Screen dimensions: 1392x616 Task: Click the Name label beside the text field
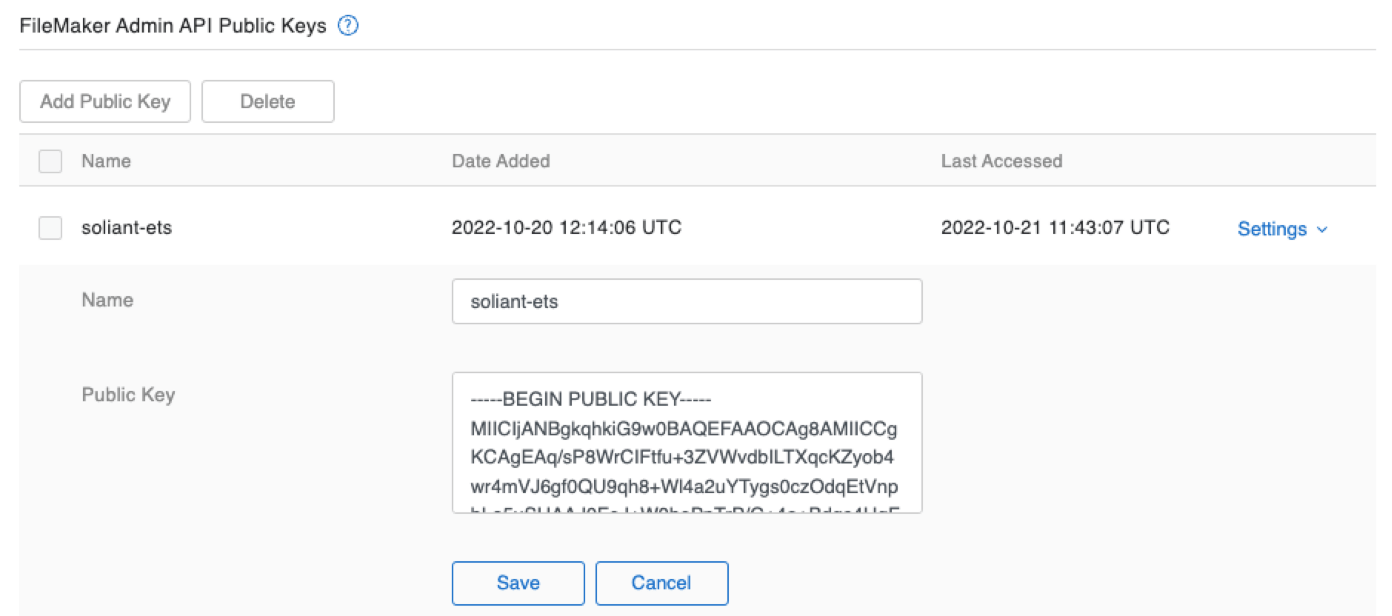(107, 300)
